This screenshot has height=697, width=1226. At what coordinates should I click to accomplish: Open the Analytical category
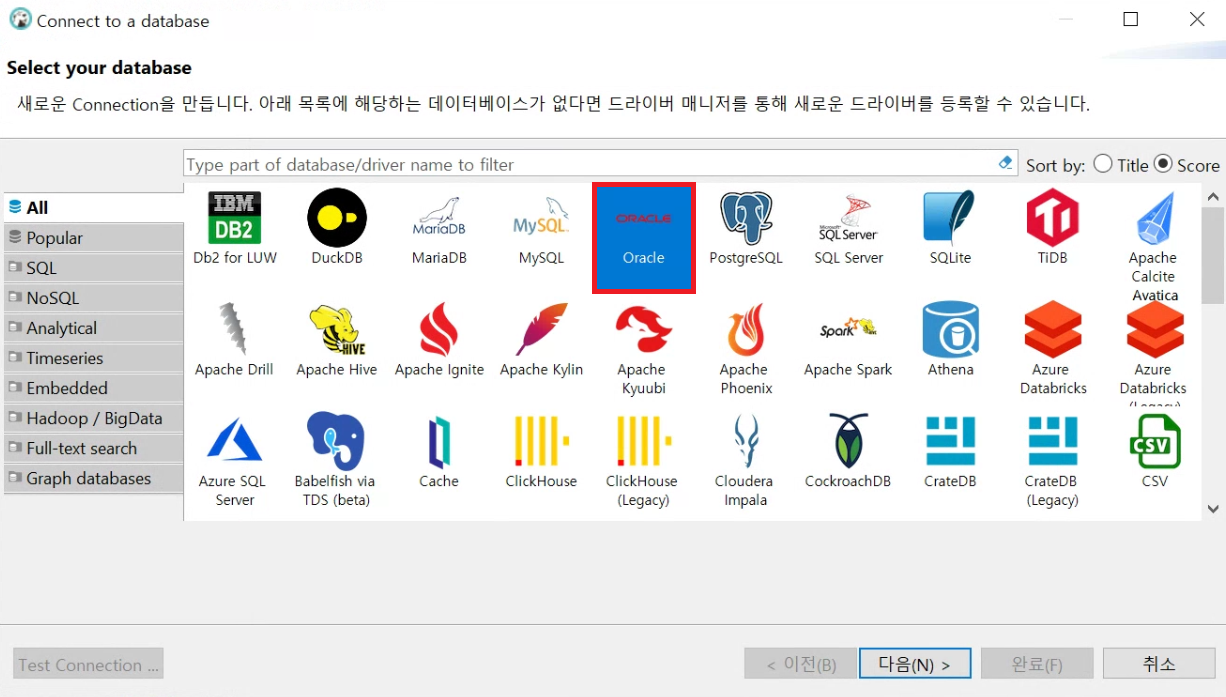(x=92, y=328)
